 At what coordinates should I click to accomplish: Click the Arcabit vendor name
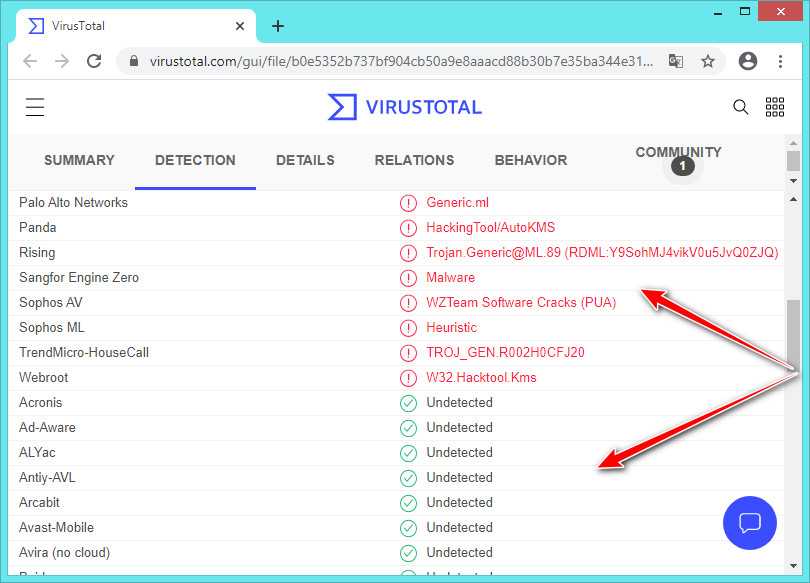pyautogui.click(x=39, y=502)
